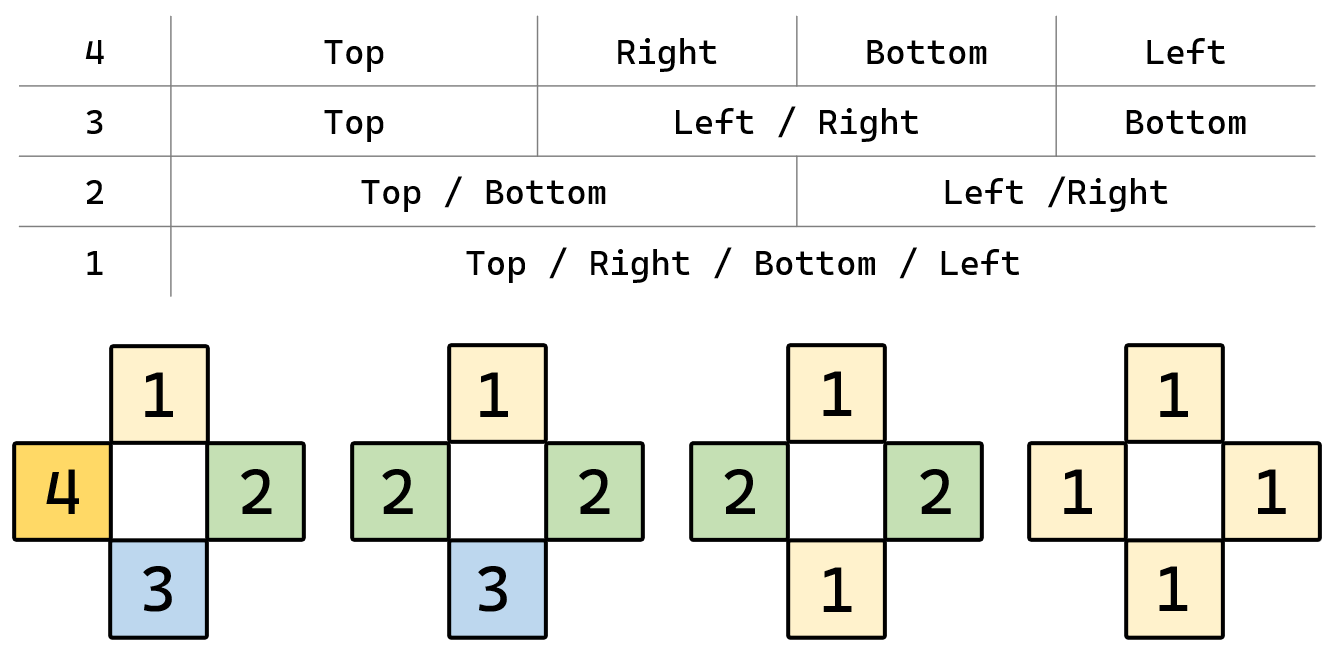Click the right green 2 of third cross
This screenshot has height=655, width=1333.
coord(933,492)
